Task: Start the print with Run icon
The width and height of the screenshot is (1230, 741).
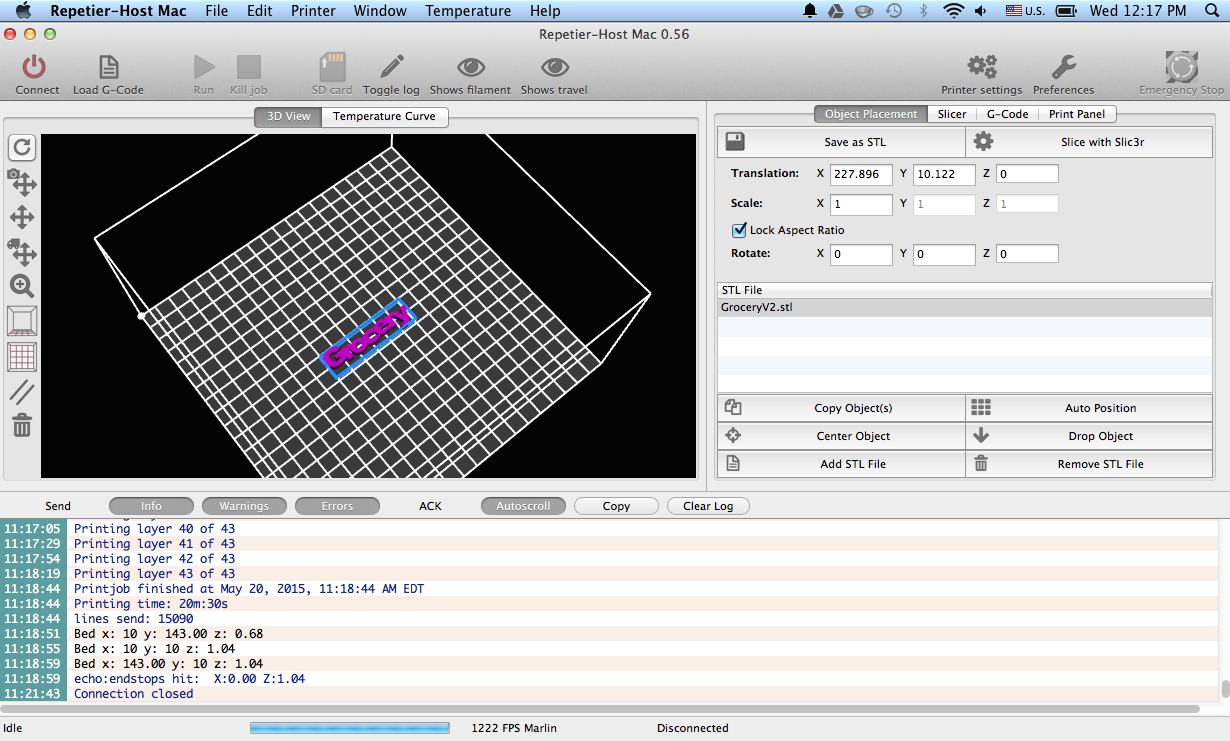Action: click(x=204, y=67)
